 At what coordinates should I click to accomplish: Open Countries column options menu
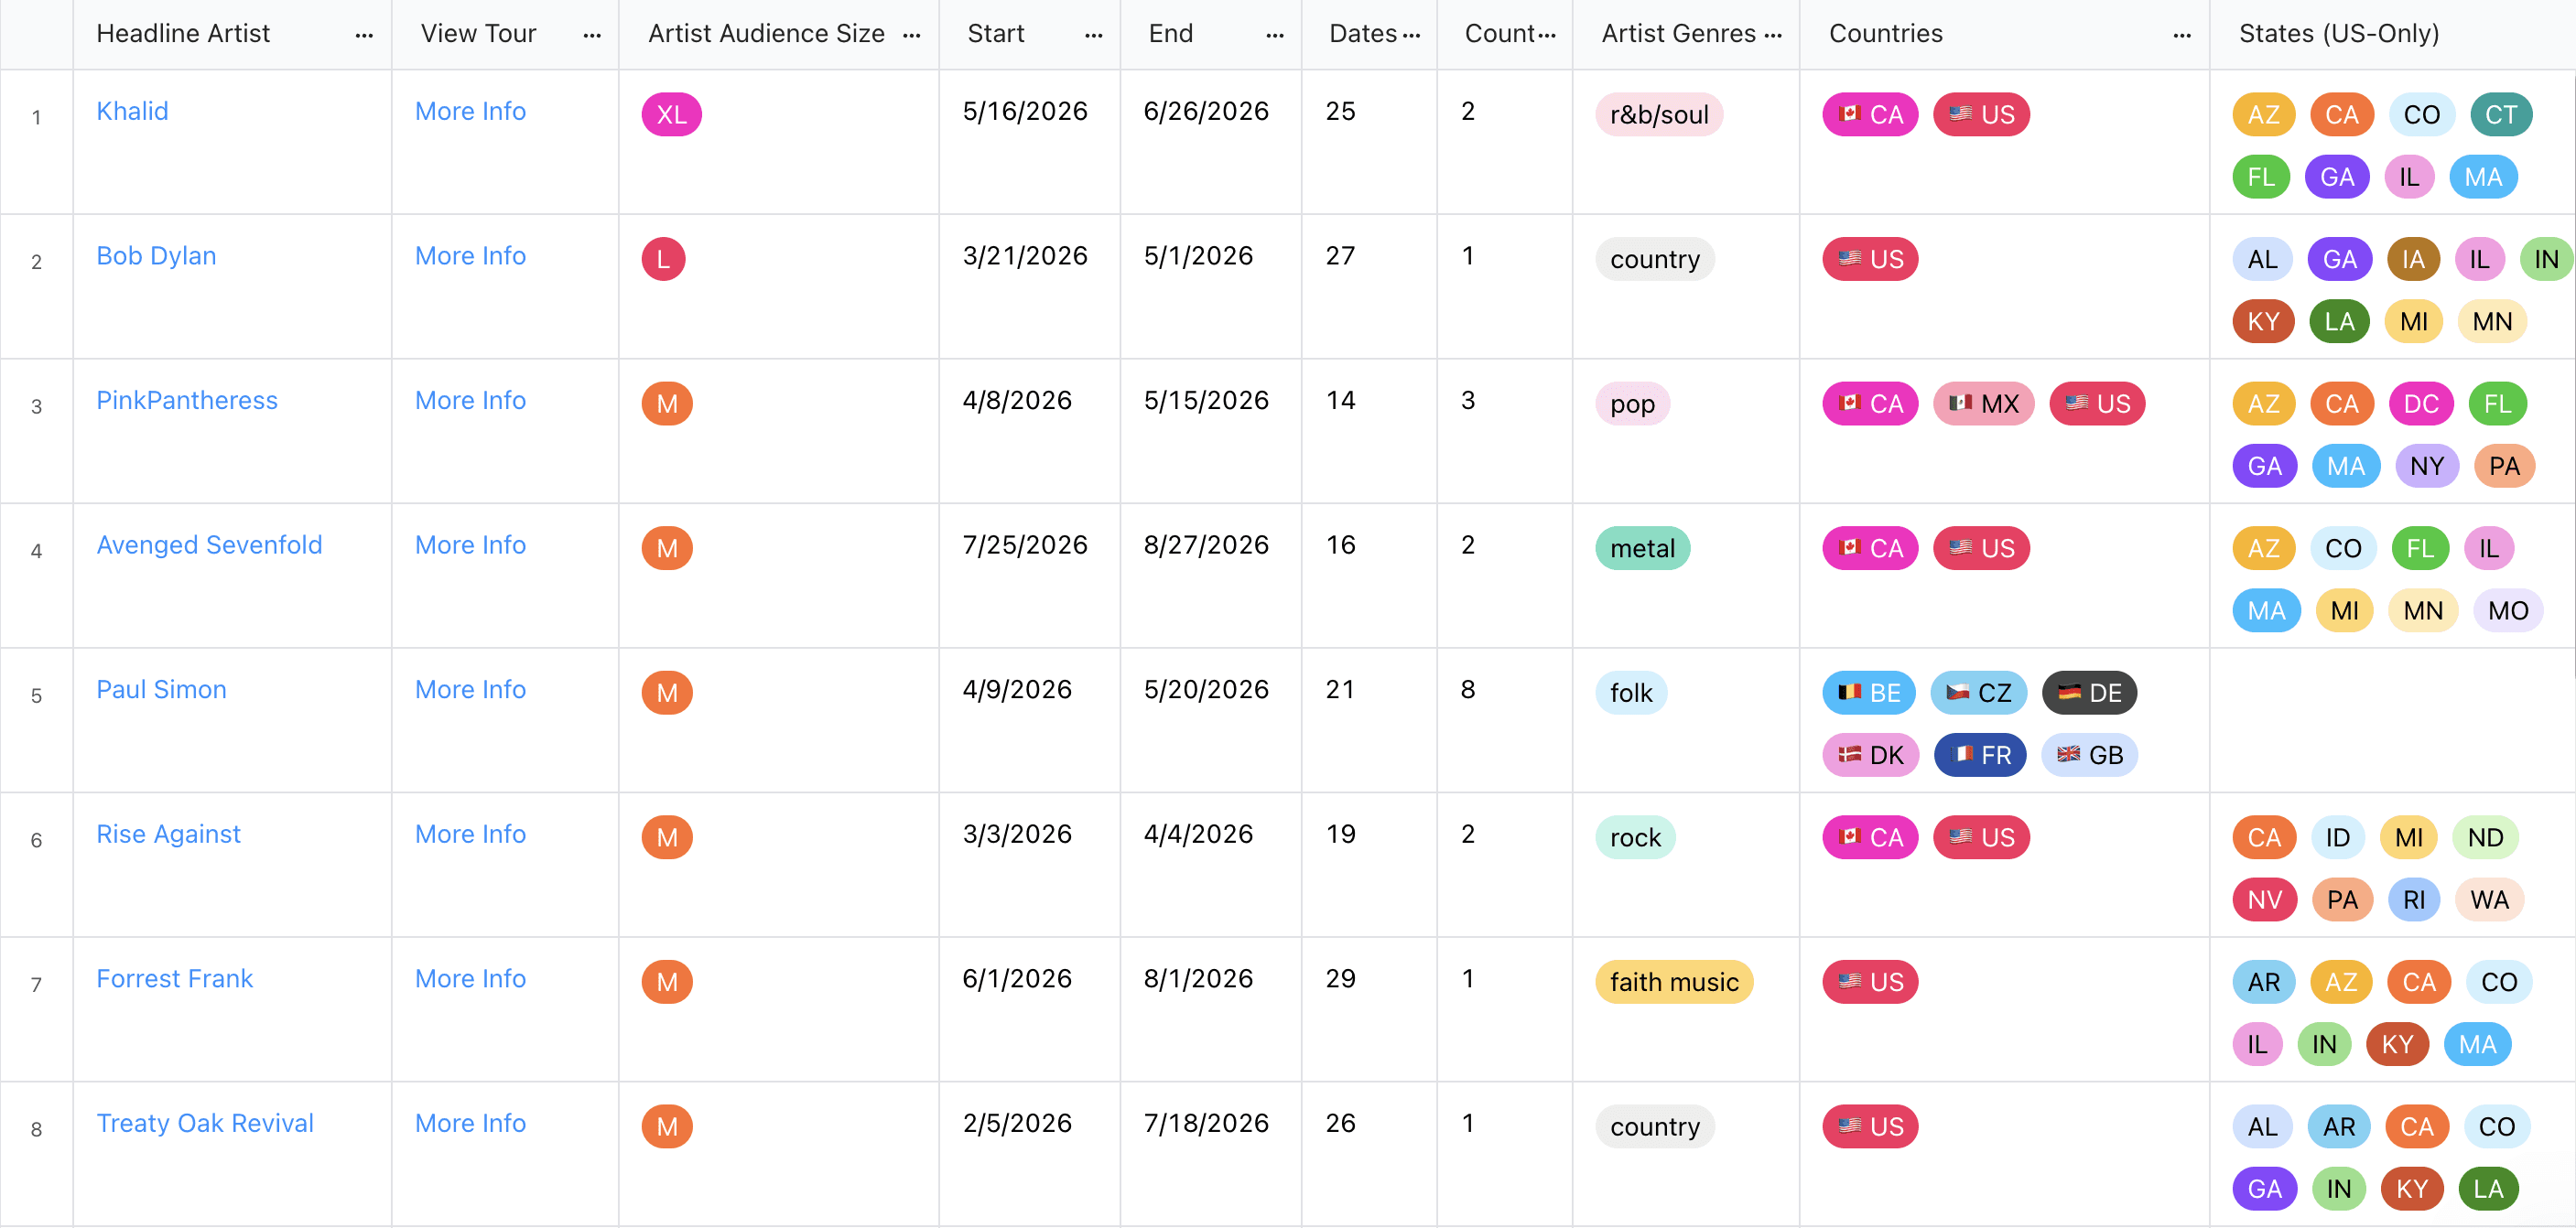coord(2182,35)
